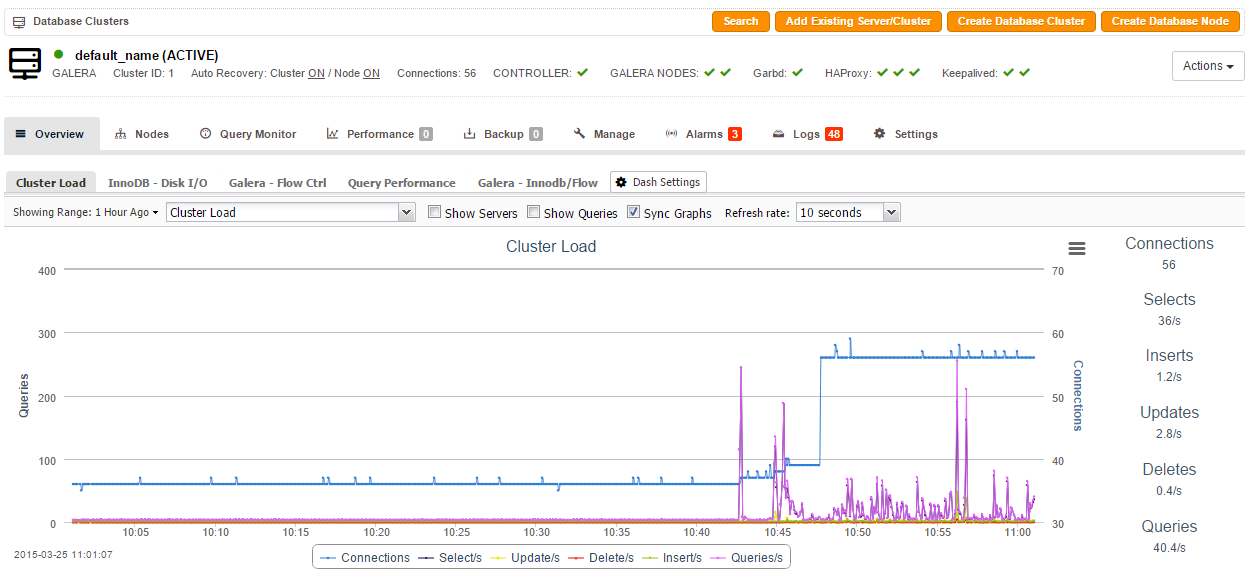1252x586 pixels.
Task: Click the Nodes hierarchy icon
Action: pyautogui.click(x=121, y=134)
